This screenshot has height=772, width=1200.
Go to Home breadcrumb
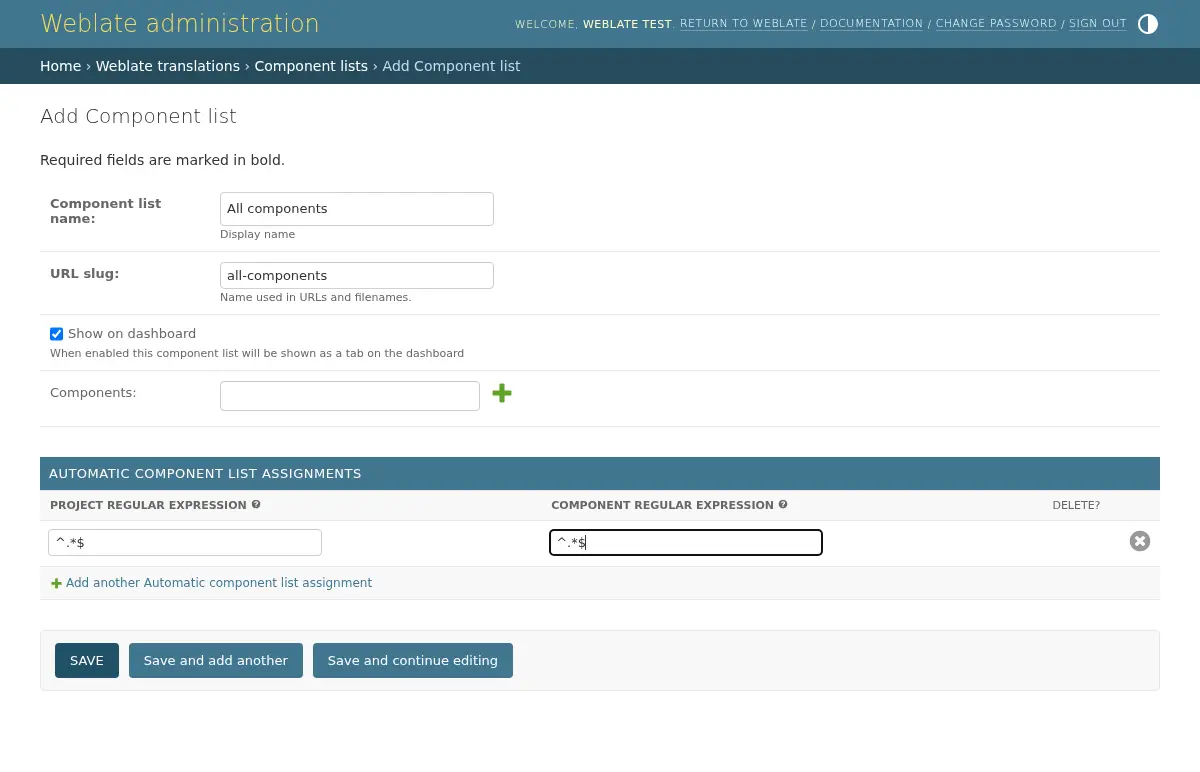(x=61, y=66)
